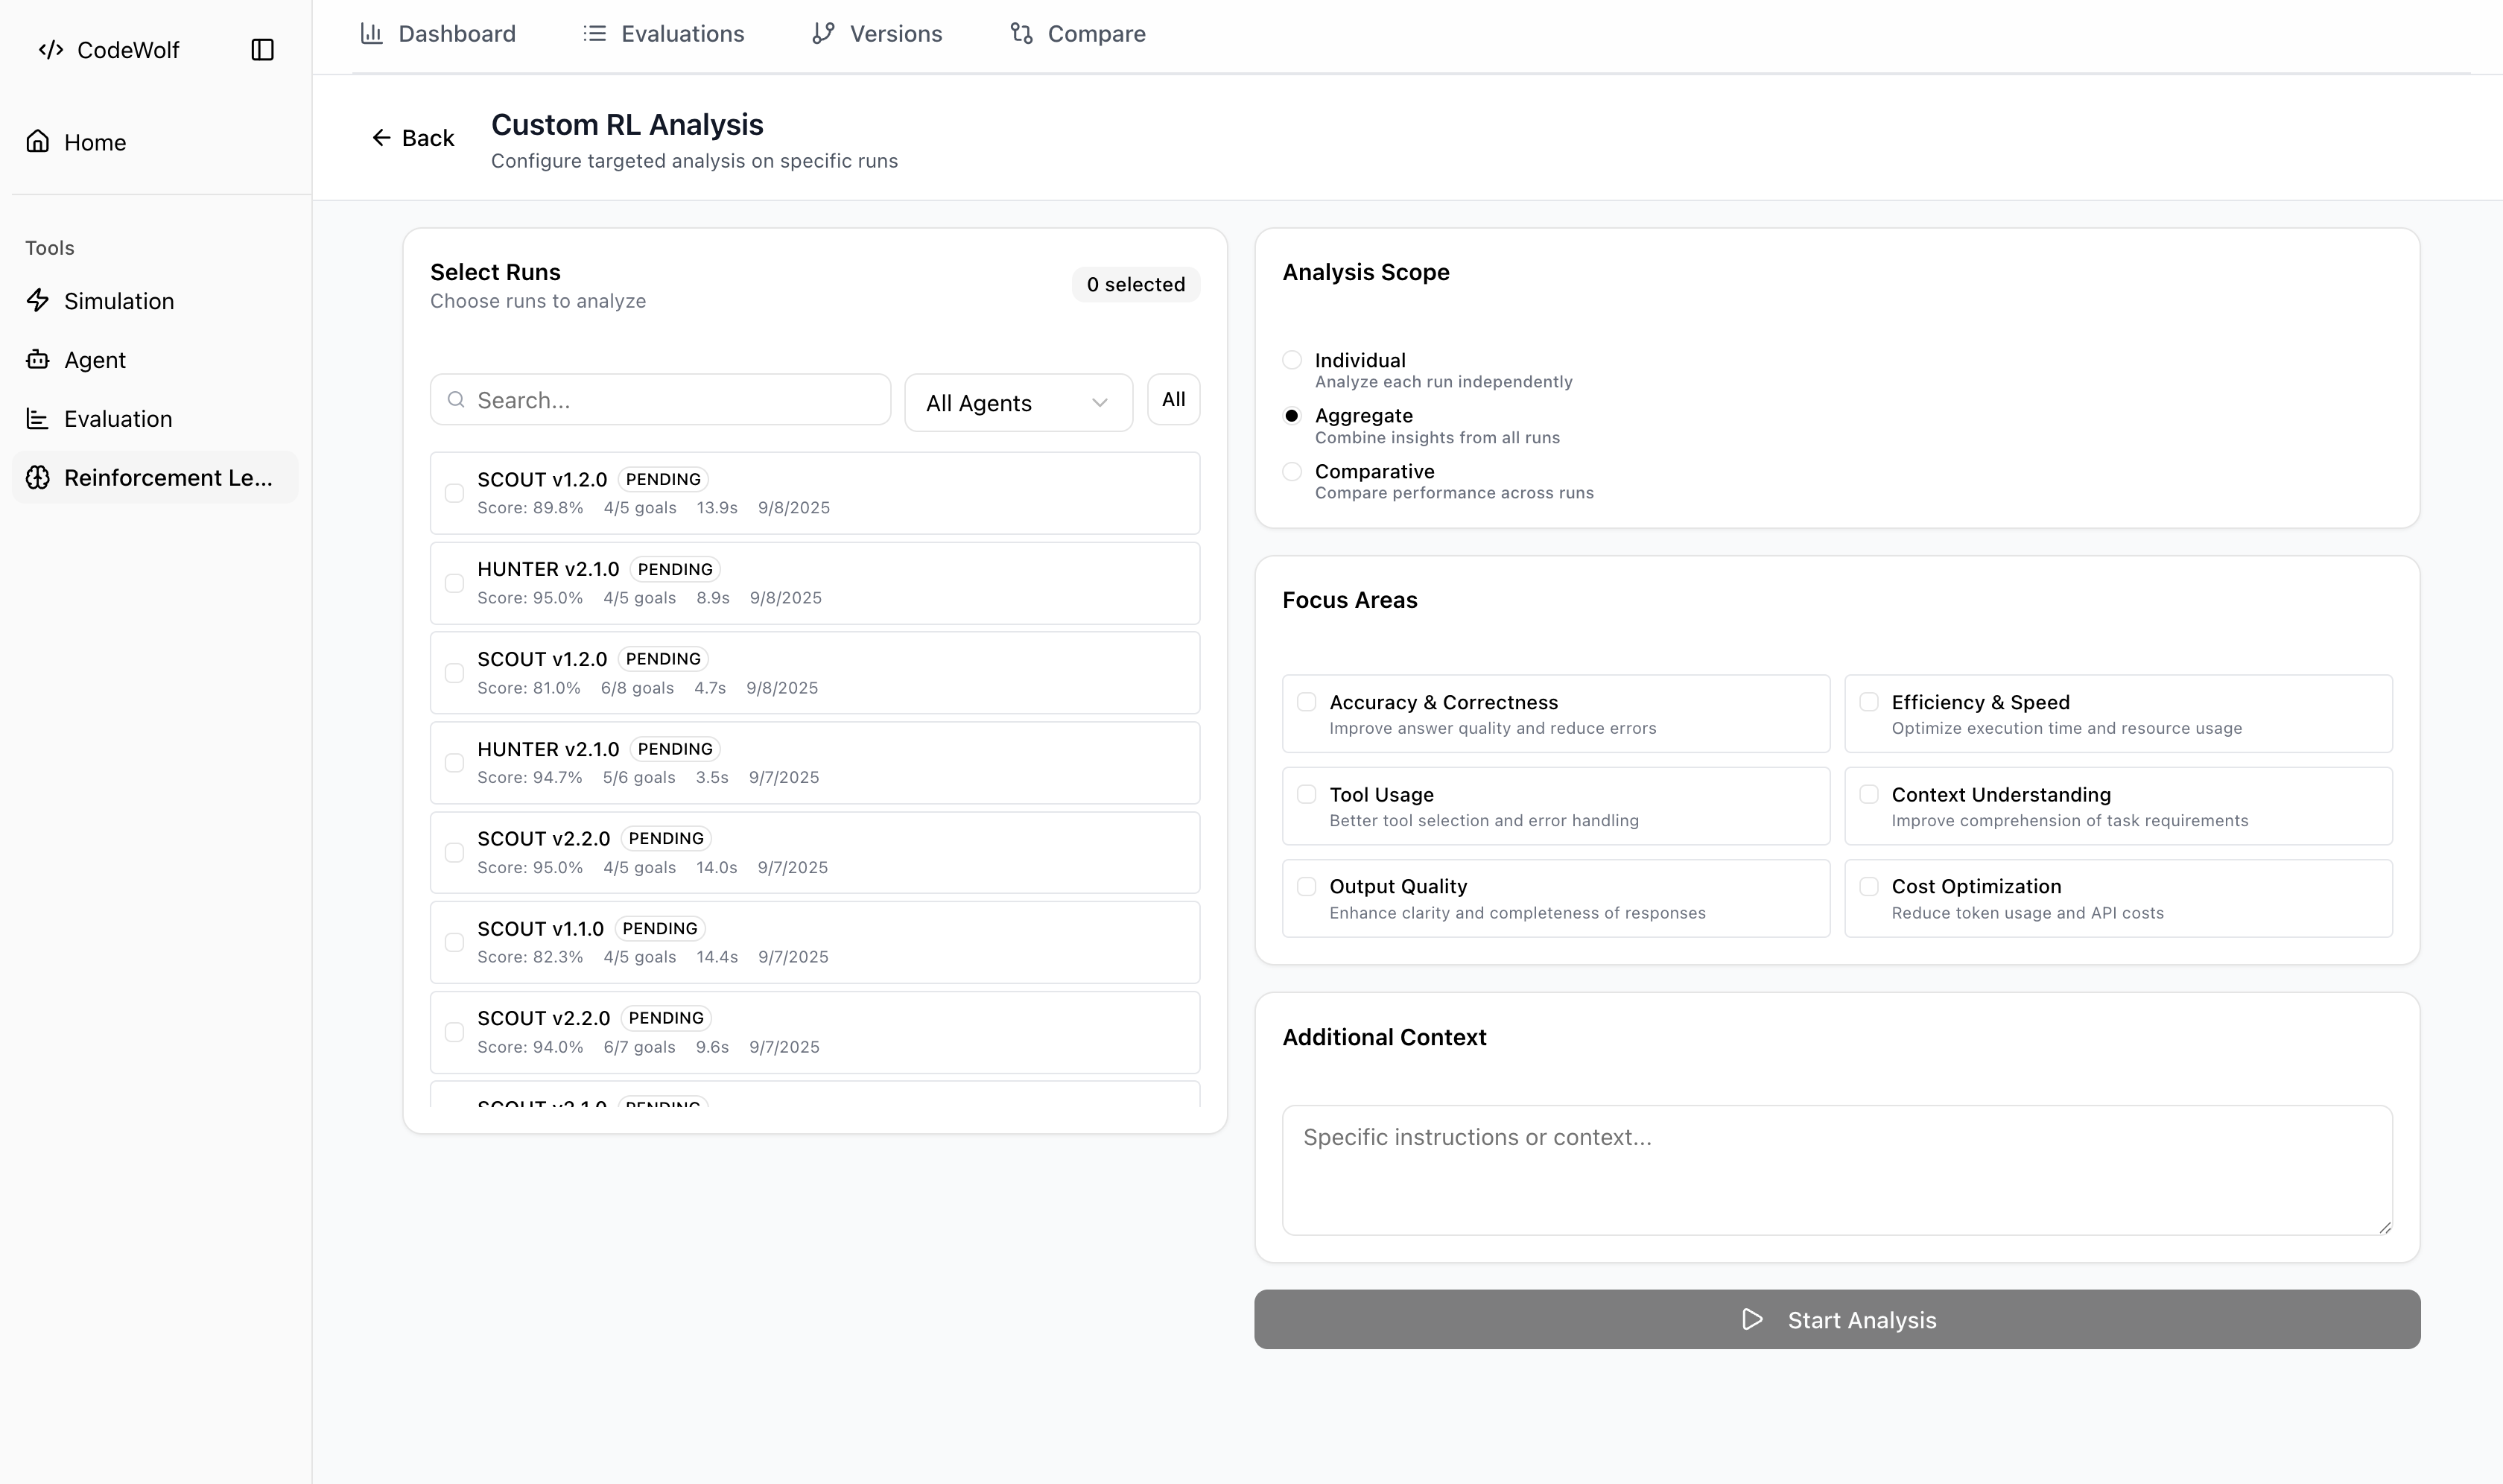Image resolution: width=2503 pixels, height=1484 pixels.
Task: Select the Individual analysis scope radio button
Action: click(x=1292, y=359)
